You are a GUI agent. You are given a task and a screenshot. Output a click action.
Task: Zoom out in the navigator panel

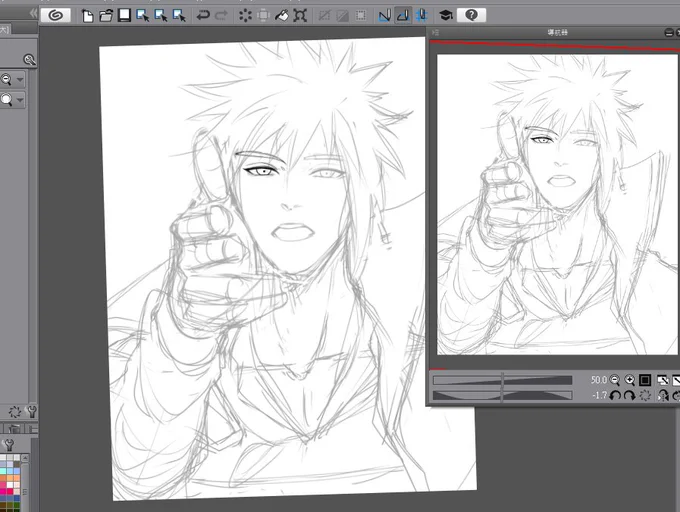click(615, 380)
